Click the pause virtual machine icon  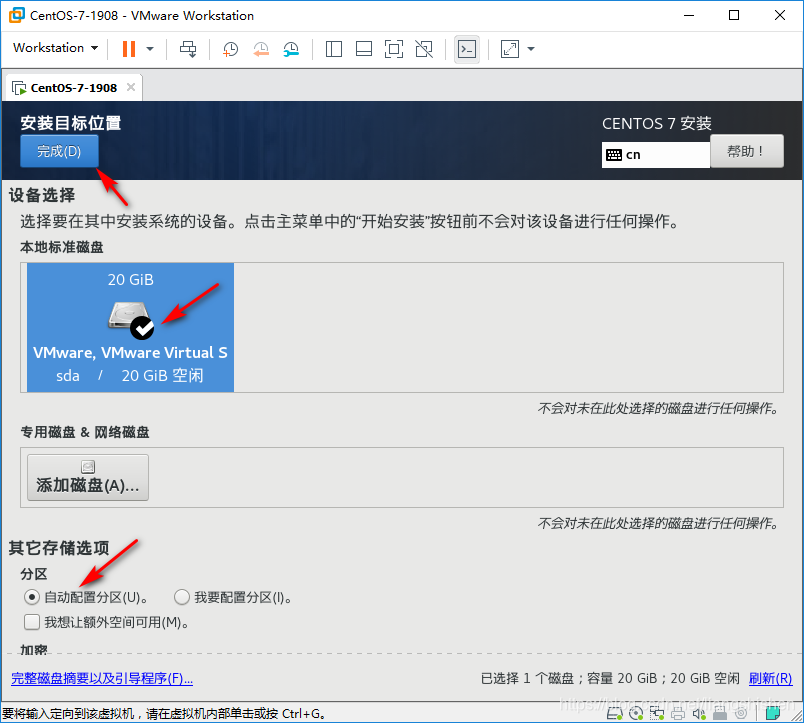point(129,49)
